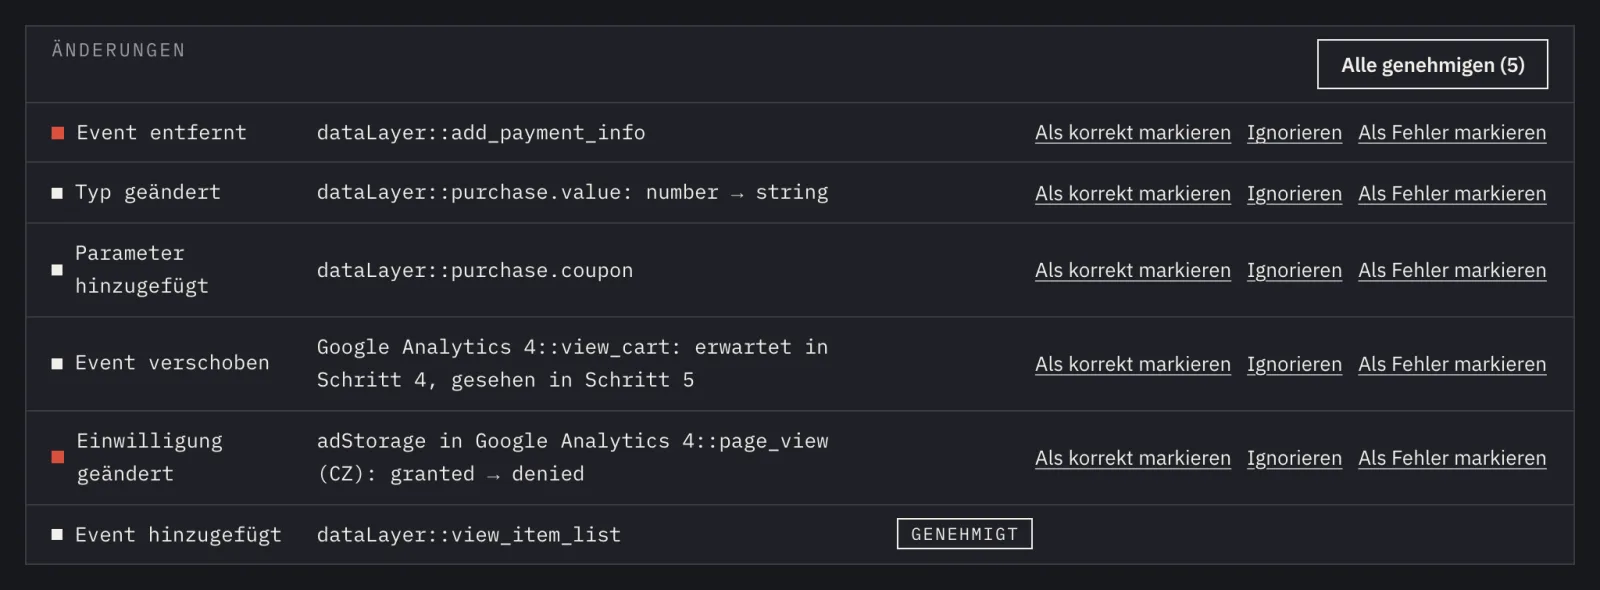This screenshot has height=590, width=1600.
Task: Mark purchase.coupon addition as error
Action: point(1452,270)
